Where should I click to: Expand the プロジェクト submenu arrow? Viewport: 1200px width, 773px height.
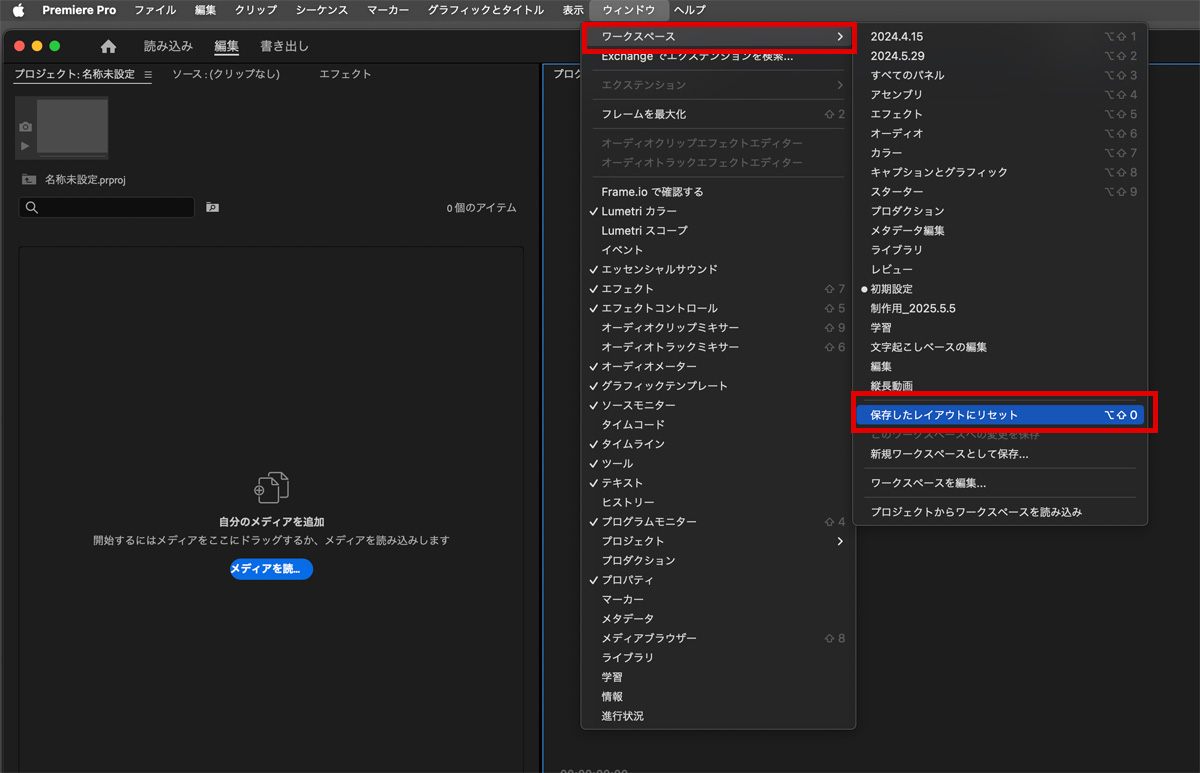tap(839, 541)
